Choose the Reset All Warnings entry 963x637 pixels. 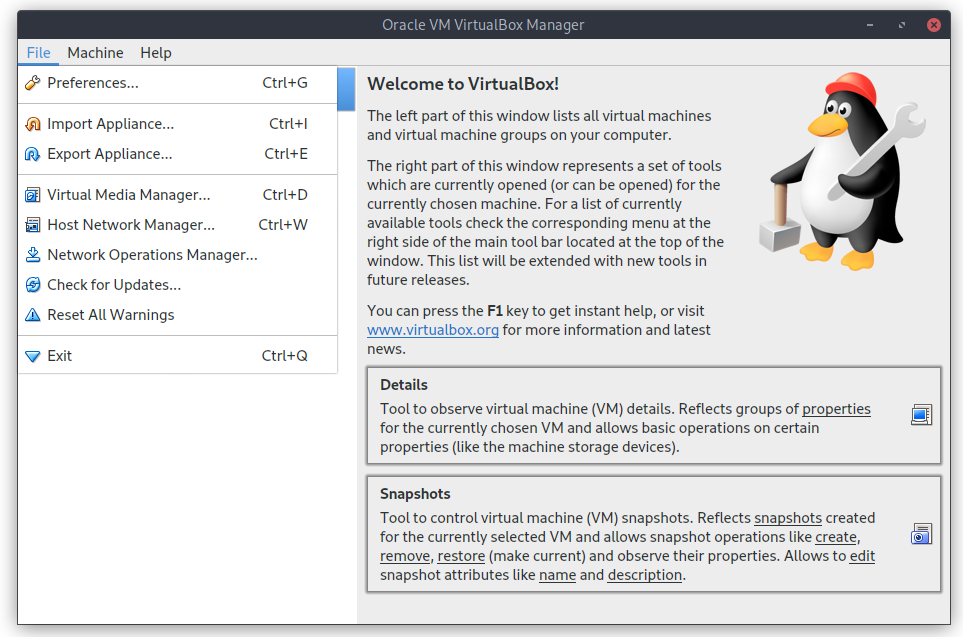pyautogui.click(x=177, y=315)
